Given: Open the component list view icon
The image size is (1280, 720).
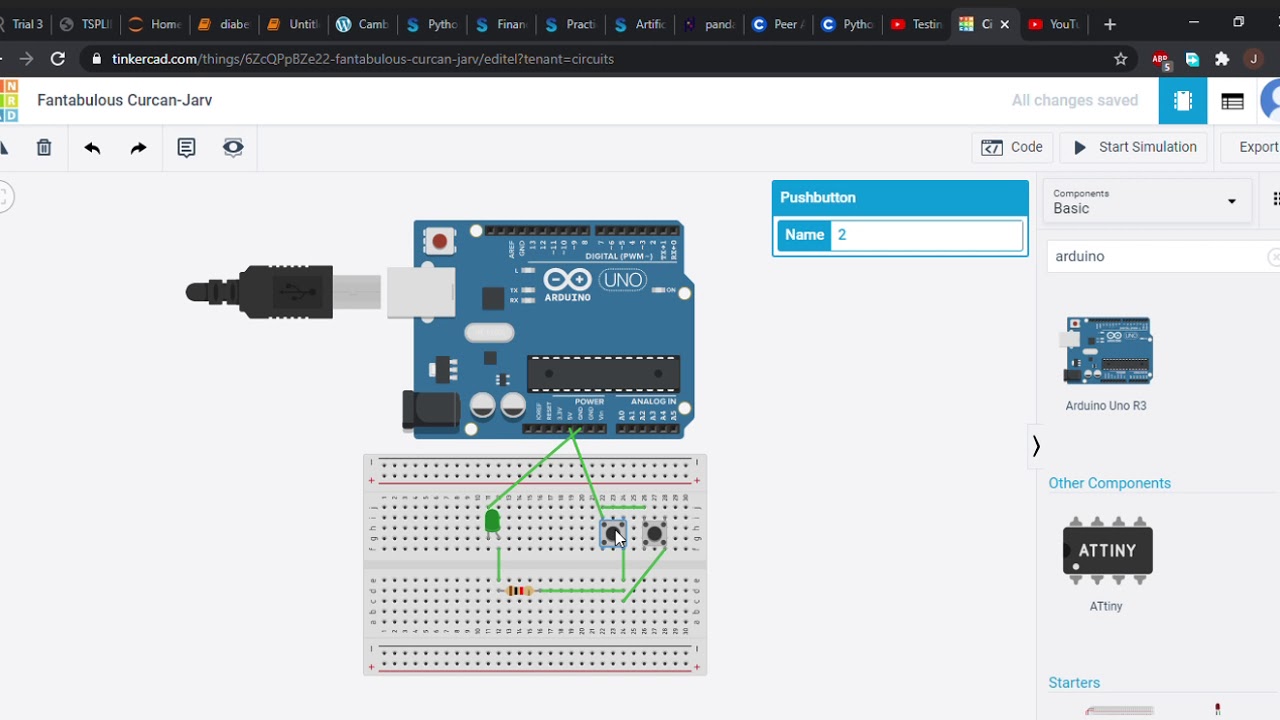Looking at the screenshot, I should click(1232, 101).
